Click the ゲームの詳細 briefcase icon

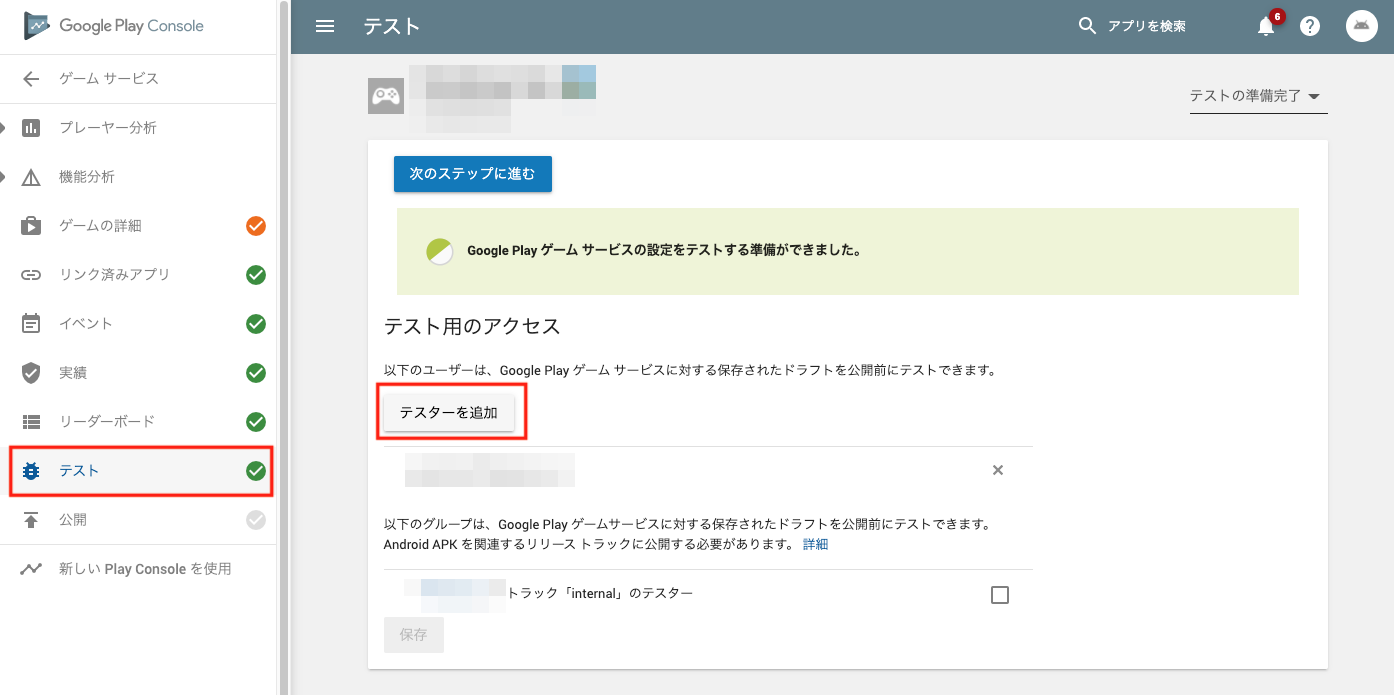[31, 226]
